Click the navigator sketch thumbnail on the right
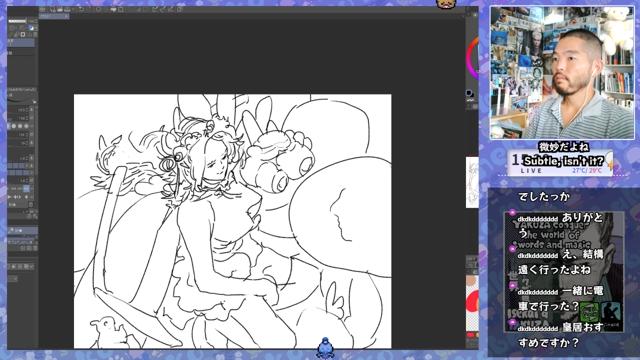 coord(472,182)
